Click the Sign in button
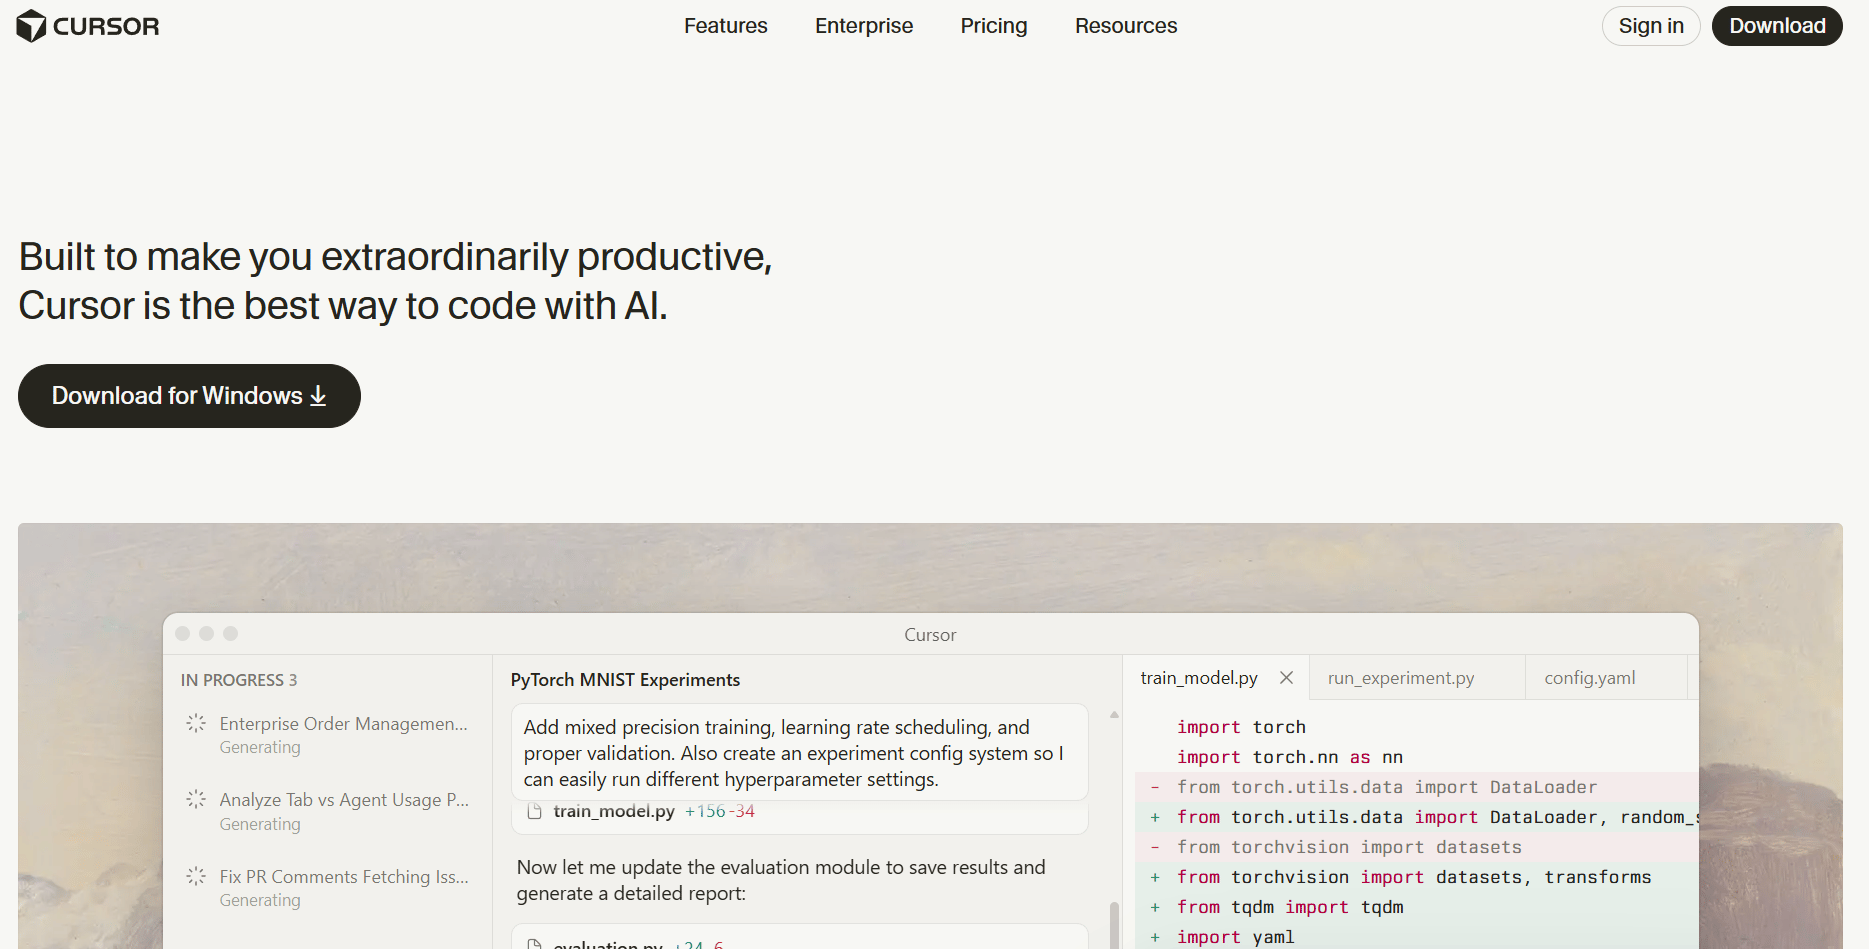 pos(1650,26)
